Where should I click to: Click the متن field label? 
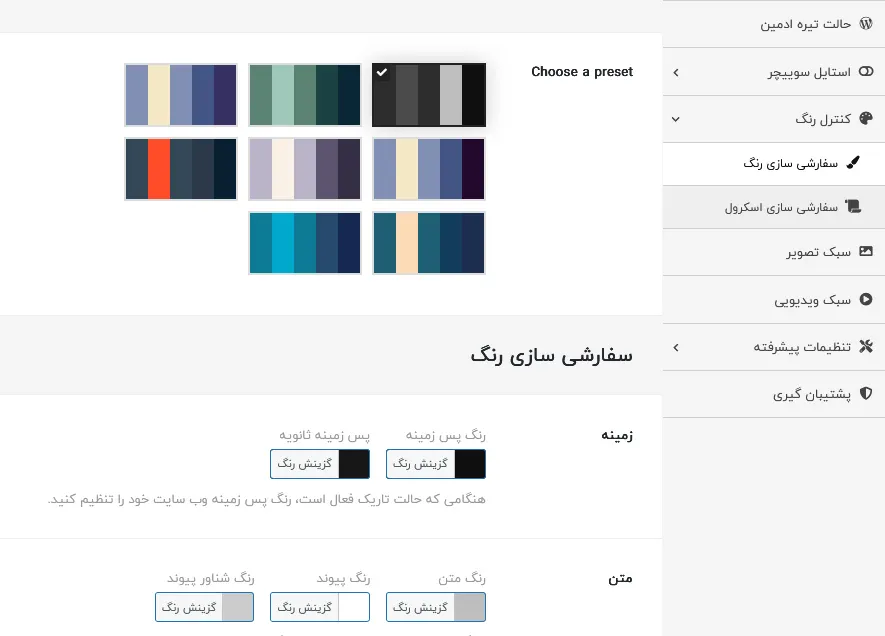click(620, 578)
